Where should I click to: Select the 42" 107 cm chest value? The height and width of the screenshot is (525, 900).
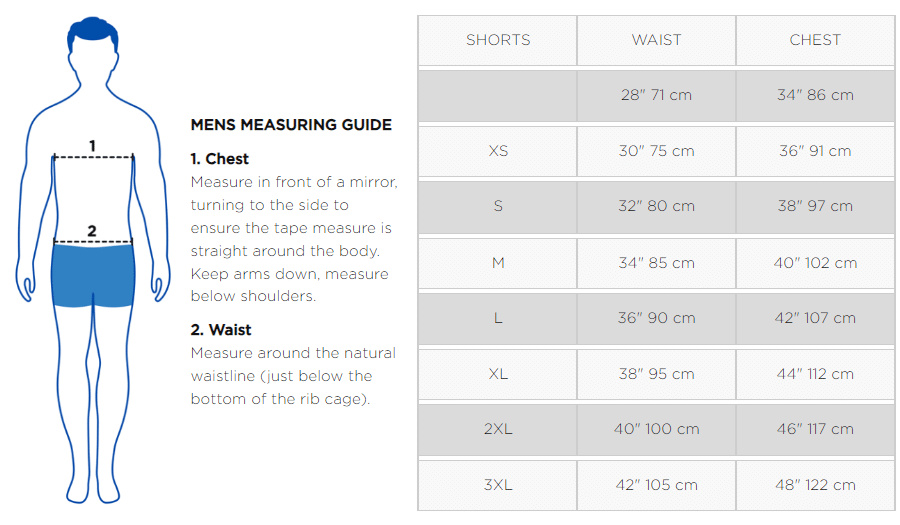(x=815, y=318)
